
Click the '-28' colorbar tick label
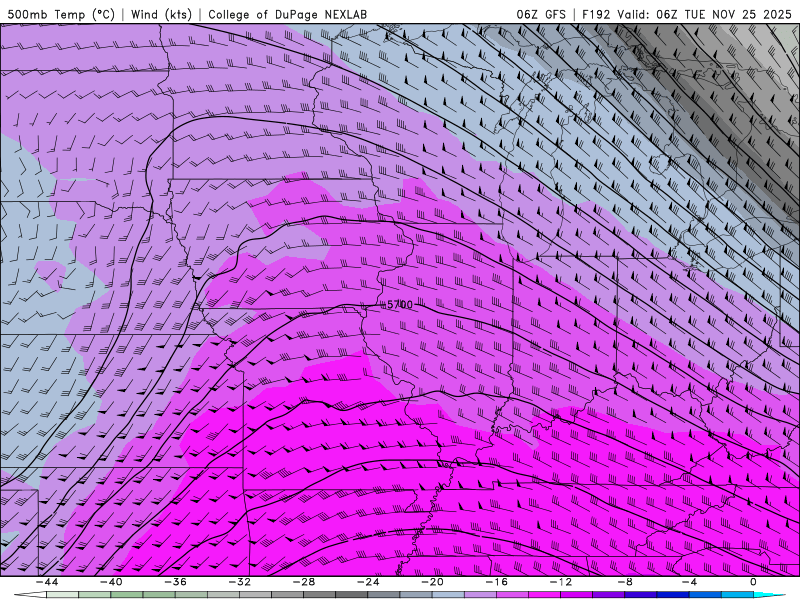tap(304, 582)
